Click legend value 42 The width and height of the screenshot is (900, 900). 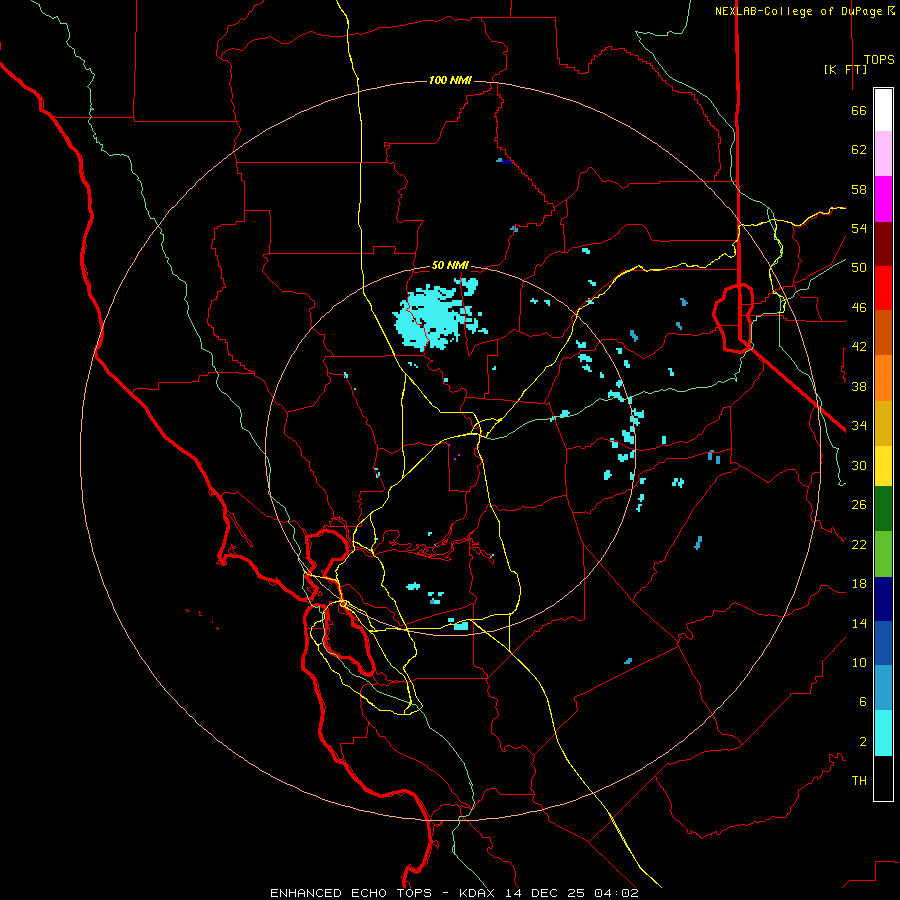(859, 347)
